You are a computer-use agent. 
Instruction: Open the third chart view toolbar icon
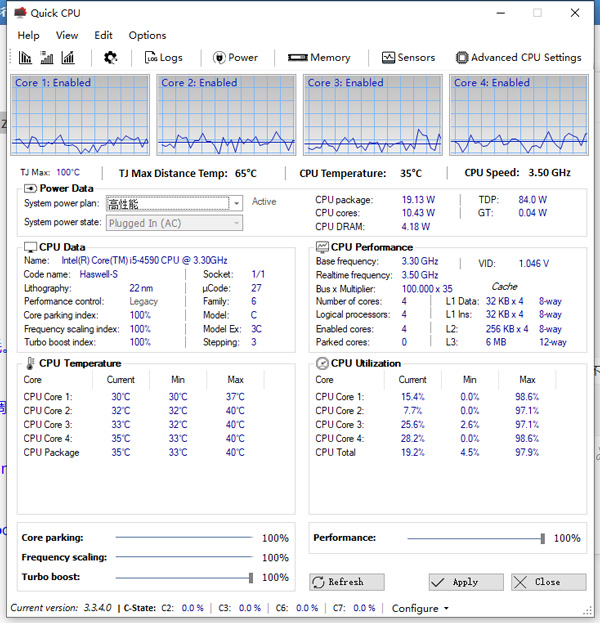tap(68, 58)
